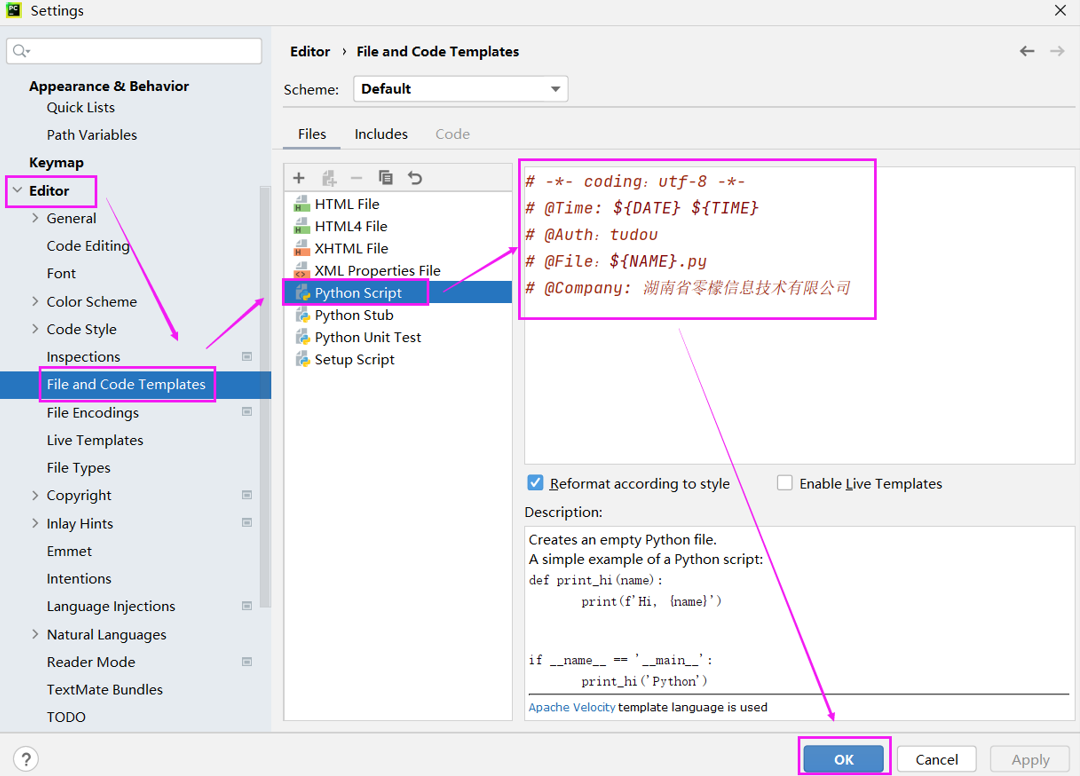Expand the Code Style tree node
The height and width of the screenshot is (776, 1080).
[36, 329]
